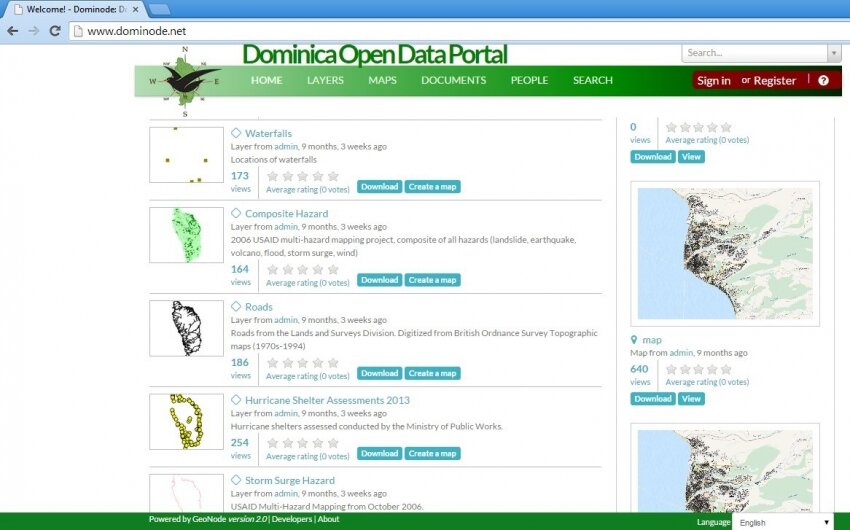Click the diamond icon beside Composite Hazard
Viewport: 850px width, 530px height.
point(236,213)
